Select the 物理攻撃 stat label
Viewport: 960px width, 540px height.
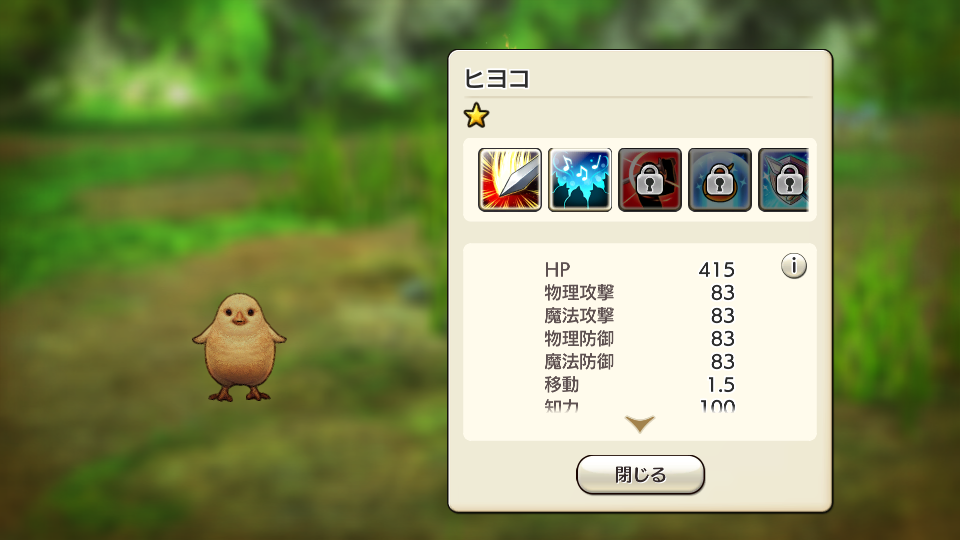[x=579, y=293]
